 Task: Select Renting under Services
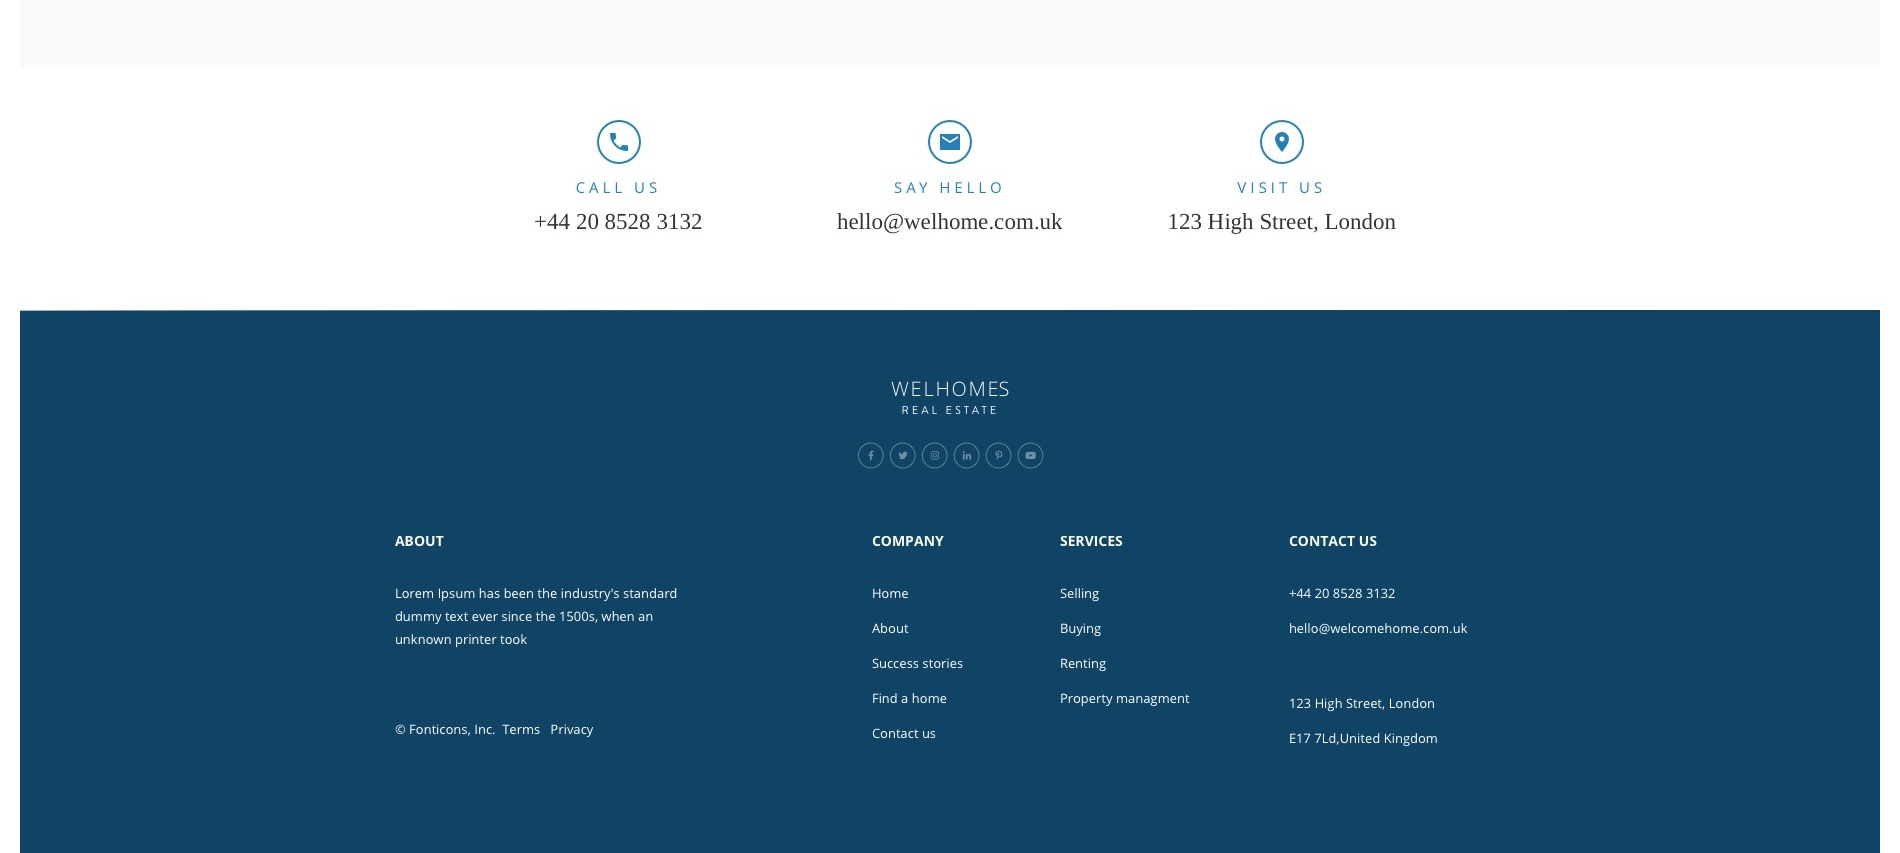pos(1082,663)
